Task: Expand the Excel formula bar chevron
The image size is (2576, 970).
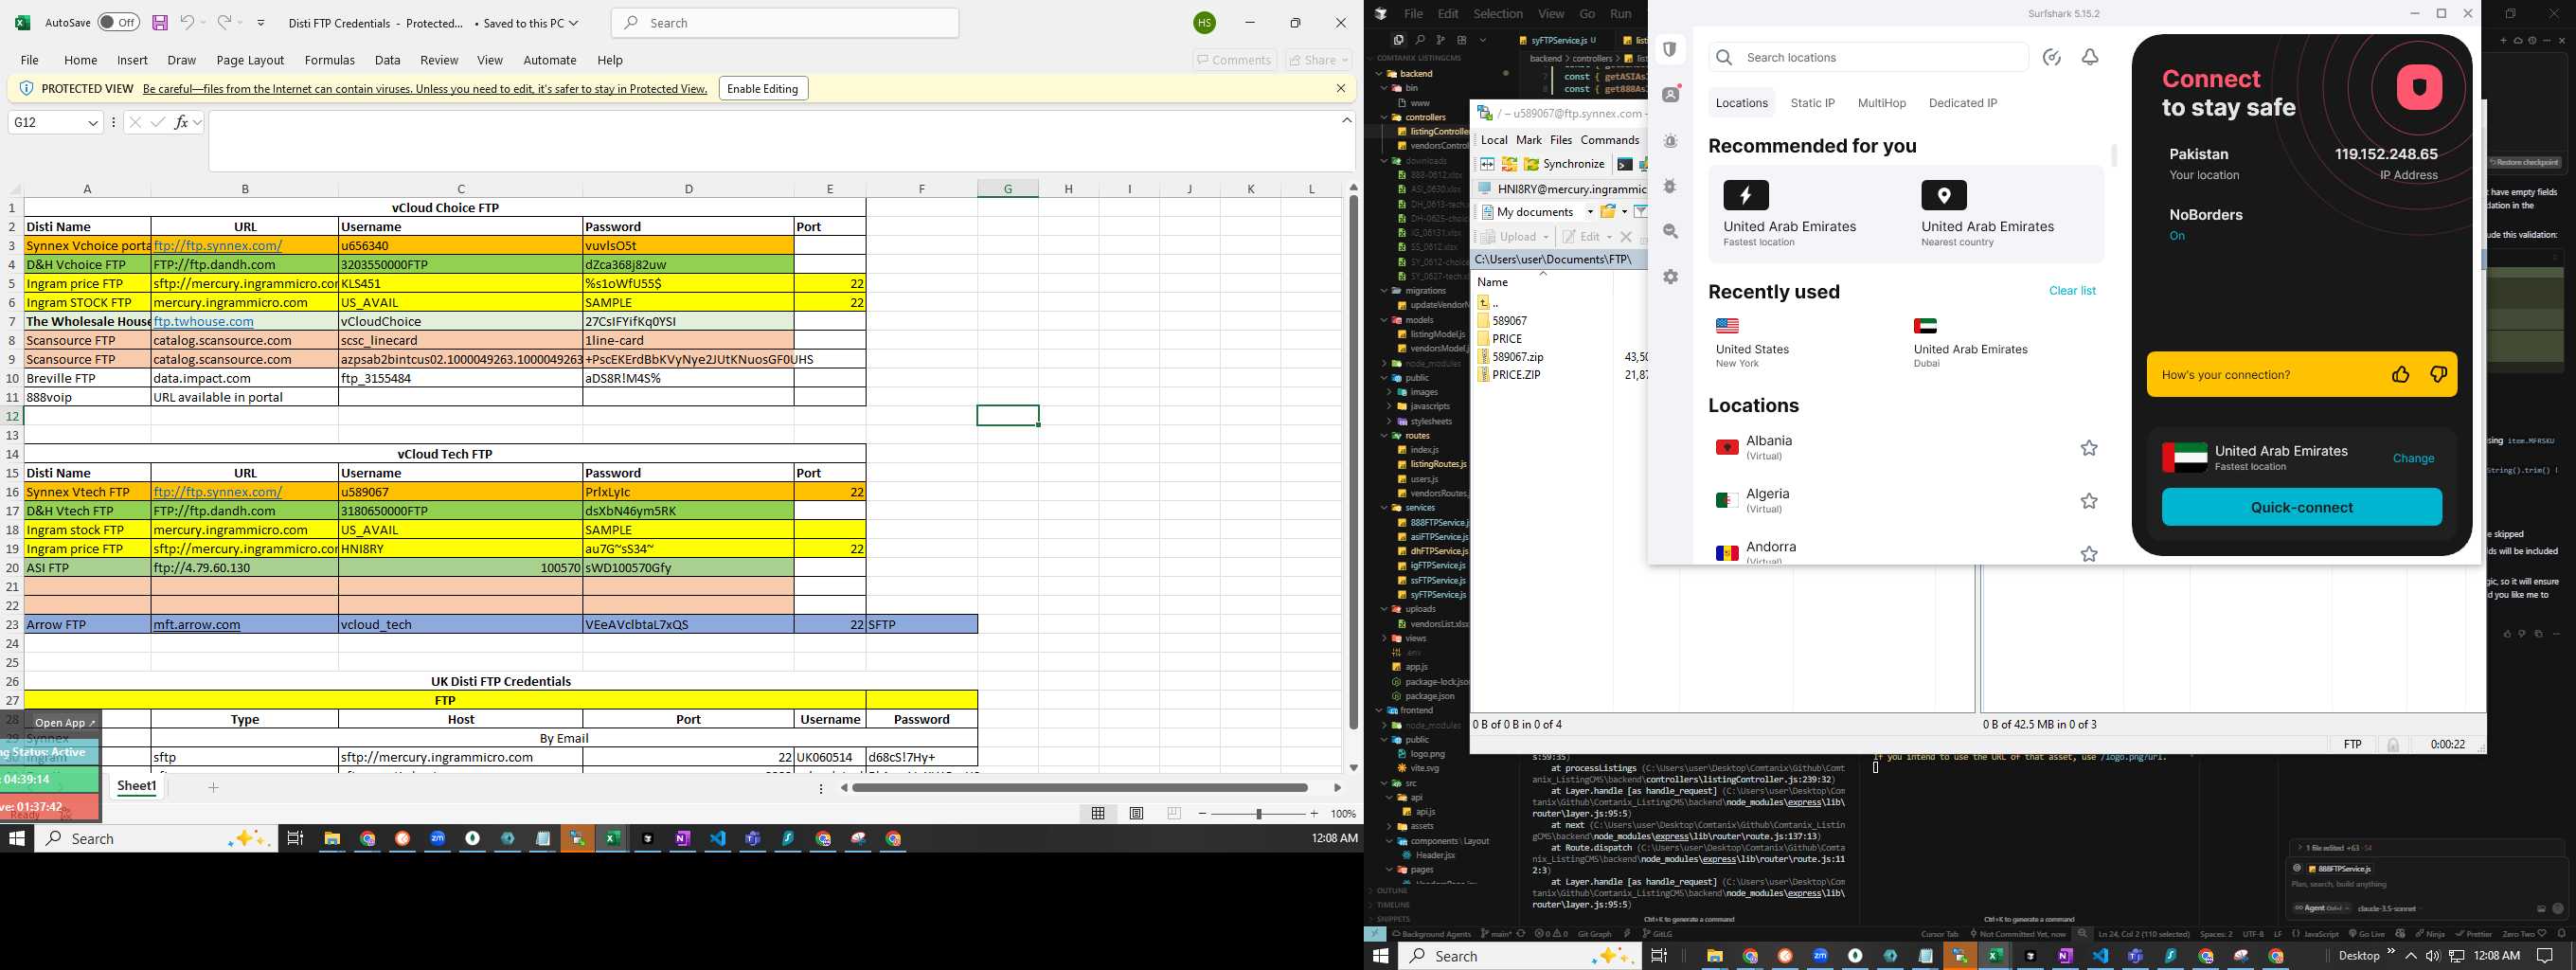Action: [x=1347, y=120]
